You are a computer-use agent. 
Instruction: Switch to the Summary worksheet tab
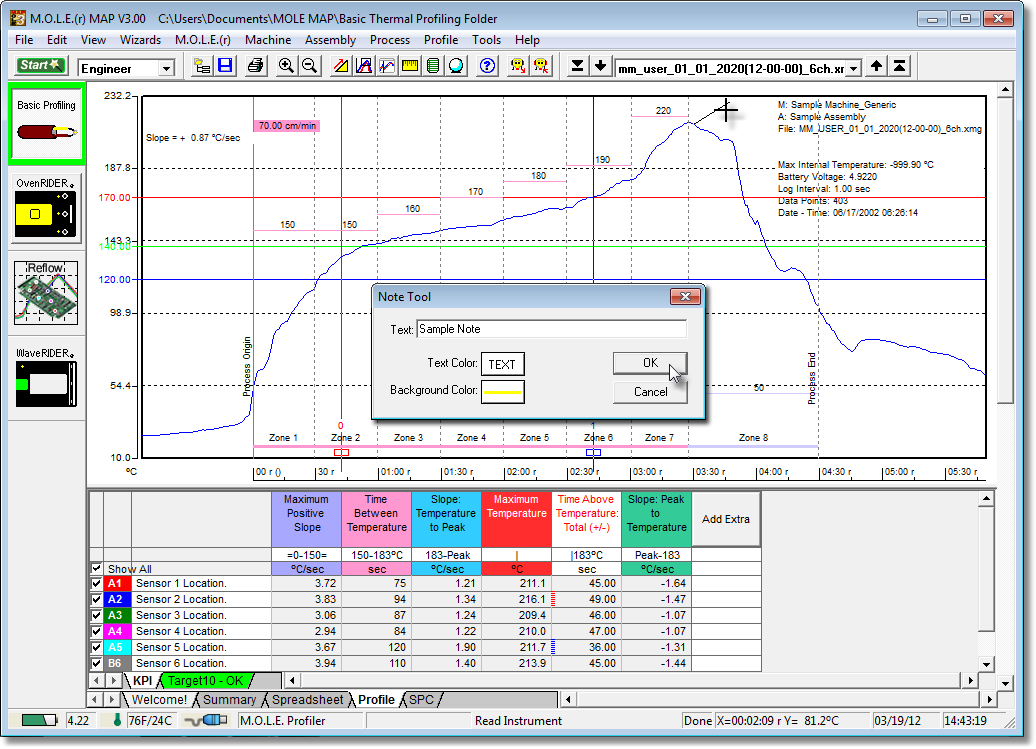point(229,699)
